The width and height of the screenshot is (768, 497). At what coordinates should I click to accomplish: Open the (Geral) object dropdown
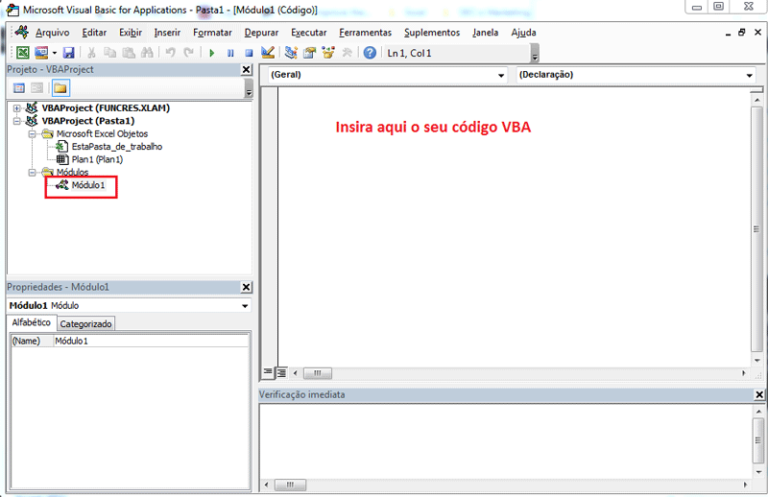click(501, 75)
